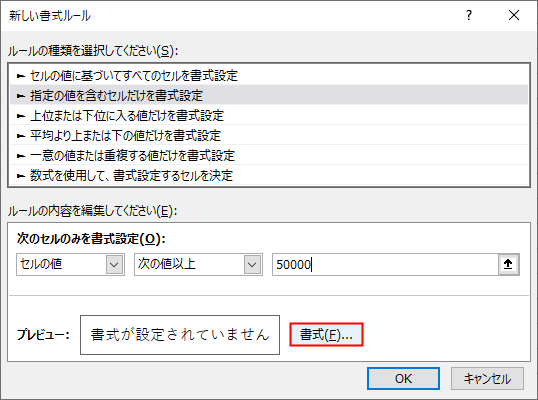
Task: Click the range collapse arrow icon
Action: [x=508, y=264]
